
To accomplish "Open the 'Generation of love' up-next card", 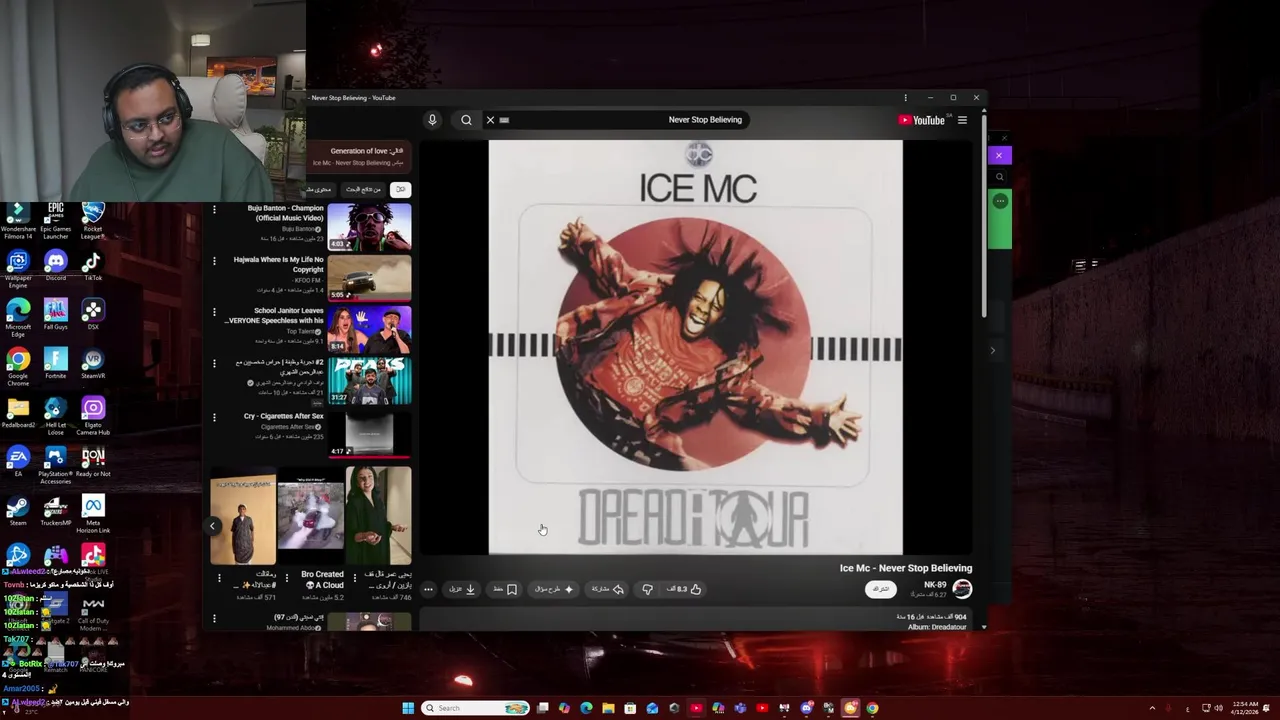I will [x=358, y=156].
